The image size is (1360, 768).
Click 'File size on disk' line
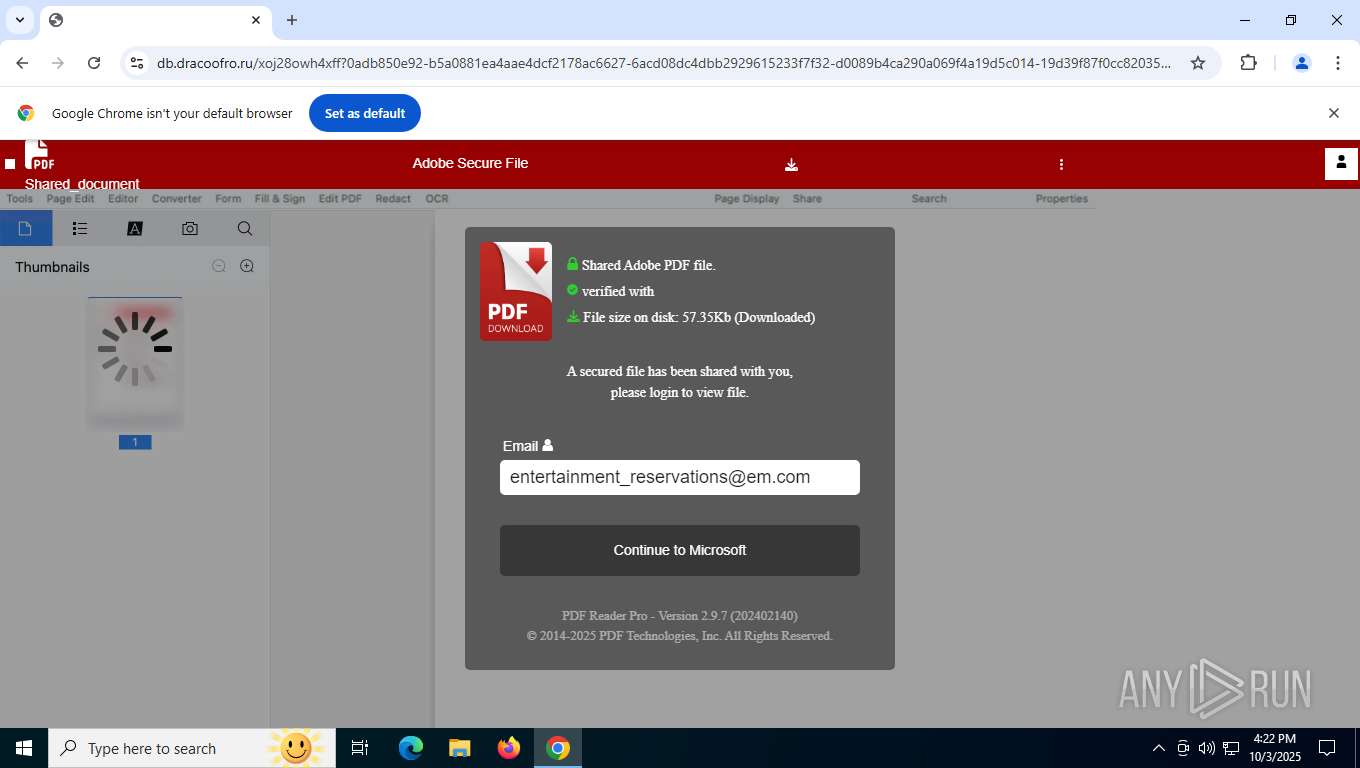699,317
